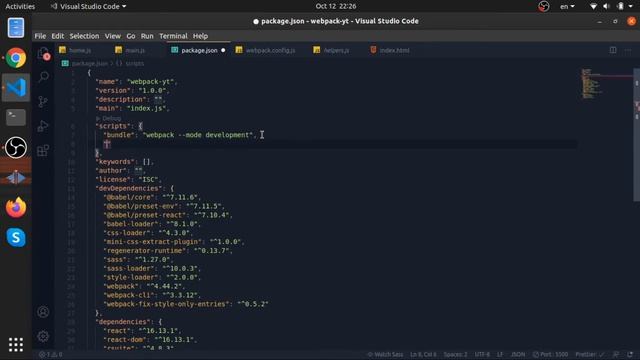Open the File menu
This screenshot has width=640, height=360.
point(40,36)
